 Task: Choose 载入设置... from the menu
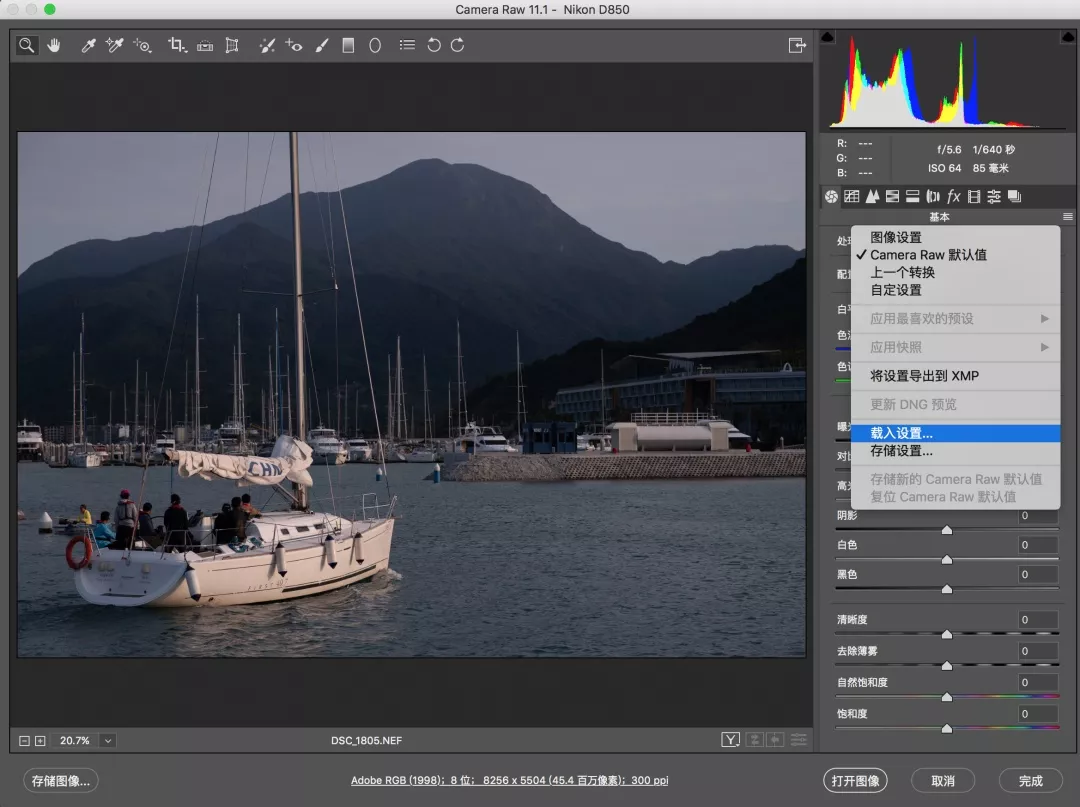(x=901, y=433)
